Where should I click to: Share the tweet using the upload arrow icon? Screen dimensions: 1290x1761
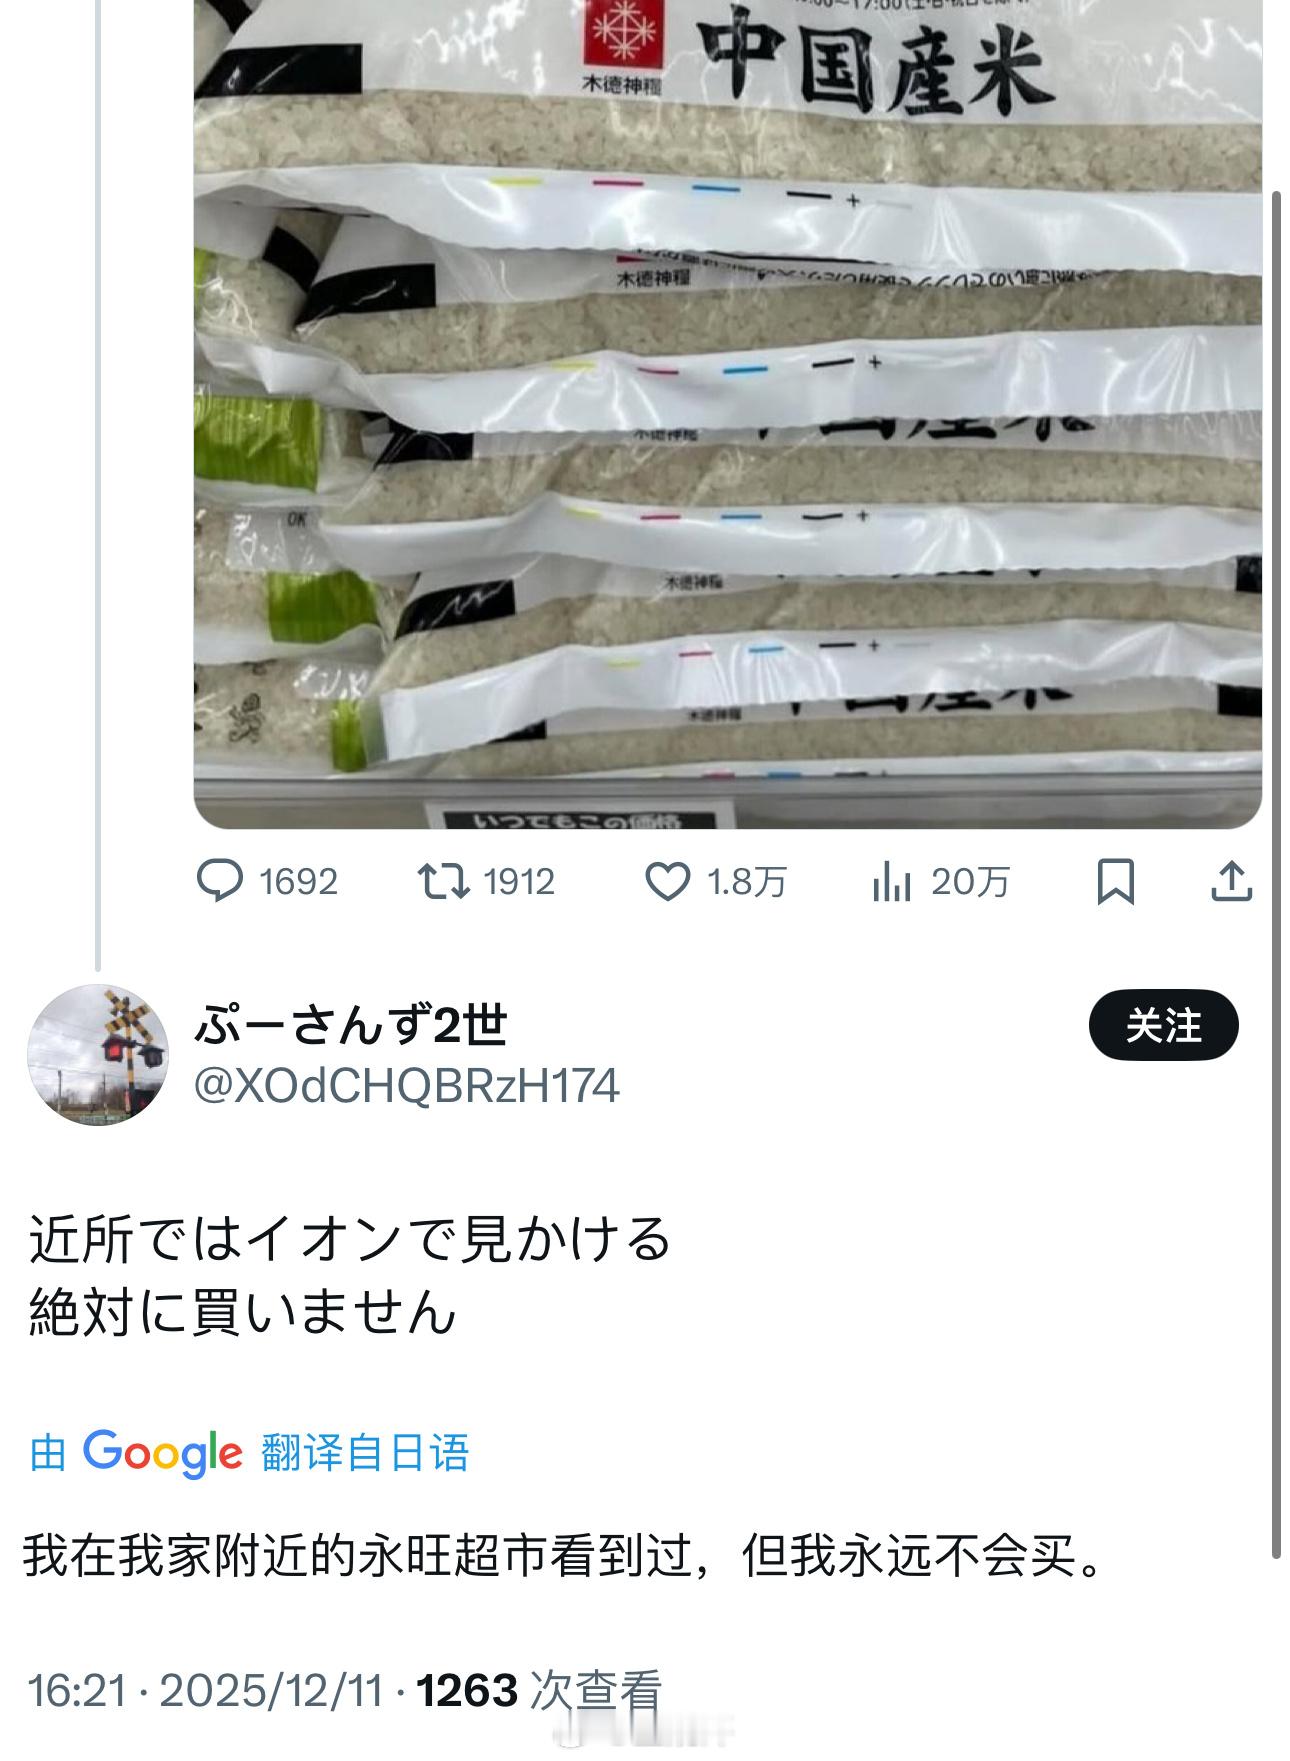[x=1232, y=881]
